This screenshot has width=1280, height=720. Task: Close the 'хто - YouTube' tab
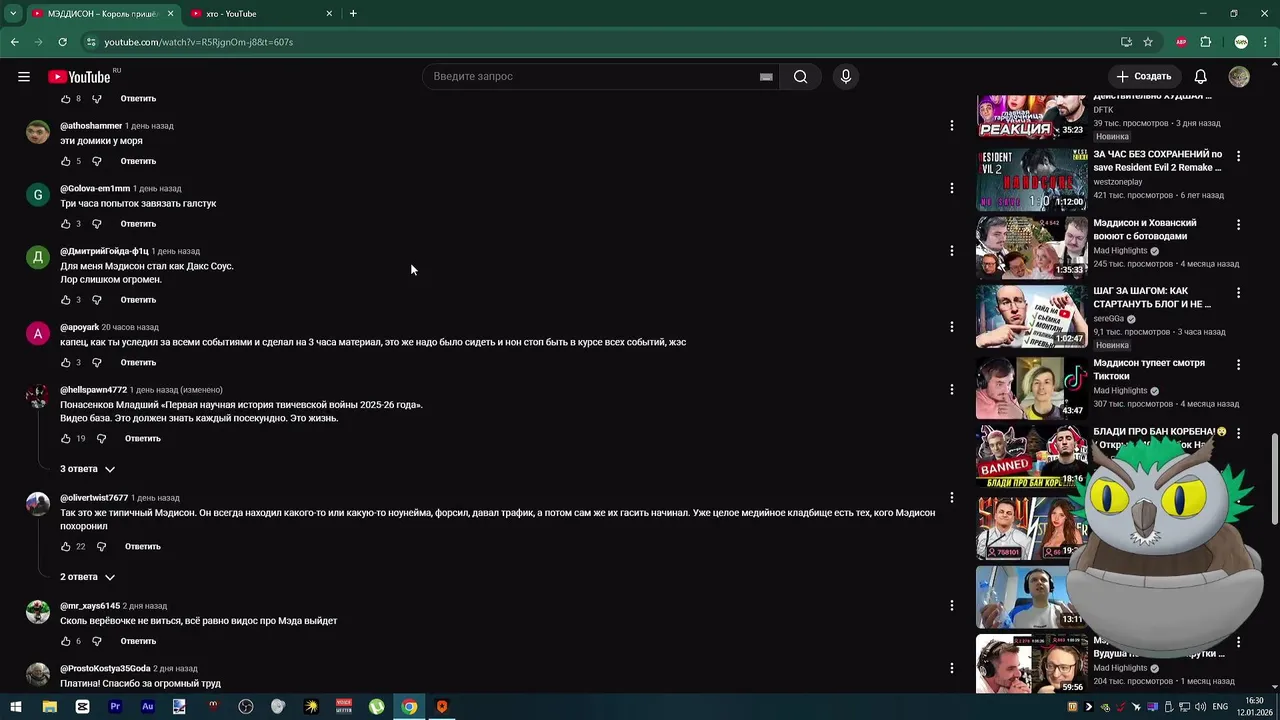pyautogui.click(x=329, y=14)
